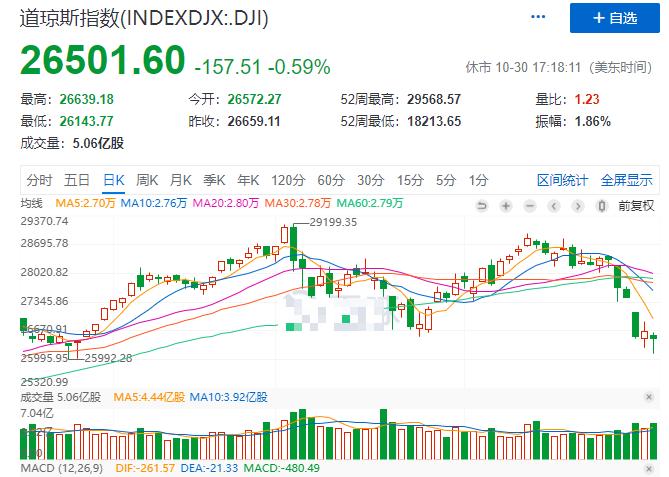Switch to the 60分 chart tab
This screenshot has height=477, width=669.
click(x=331, y=180)
